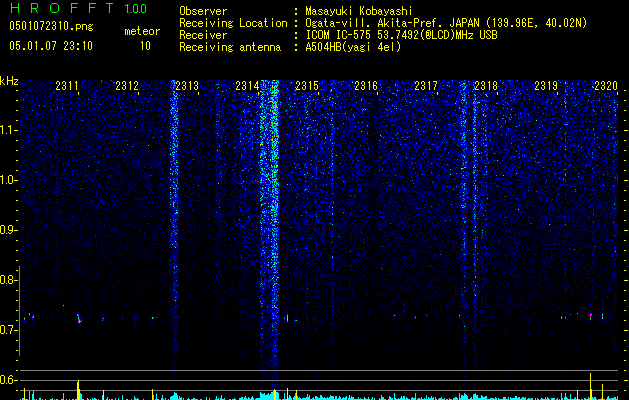Select the file name 0501072310.png

(x=51, y=27)
